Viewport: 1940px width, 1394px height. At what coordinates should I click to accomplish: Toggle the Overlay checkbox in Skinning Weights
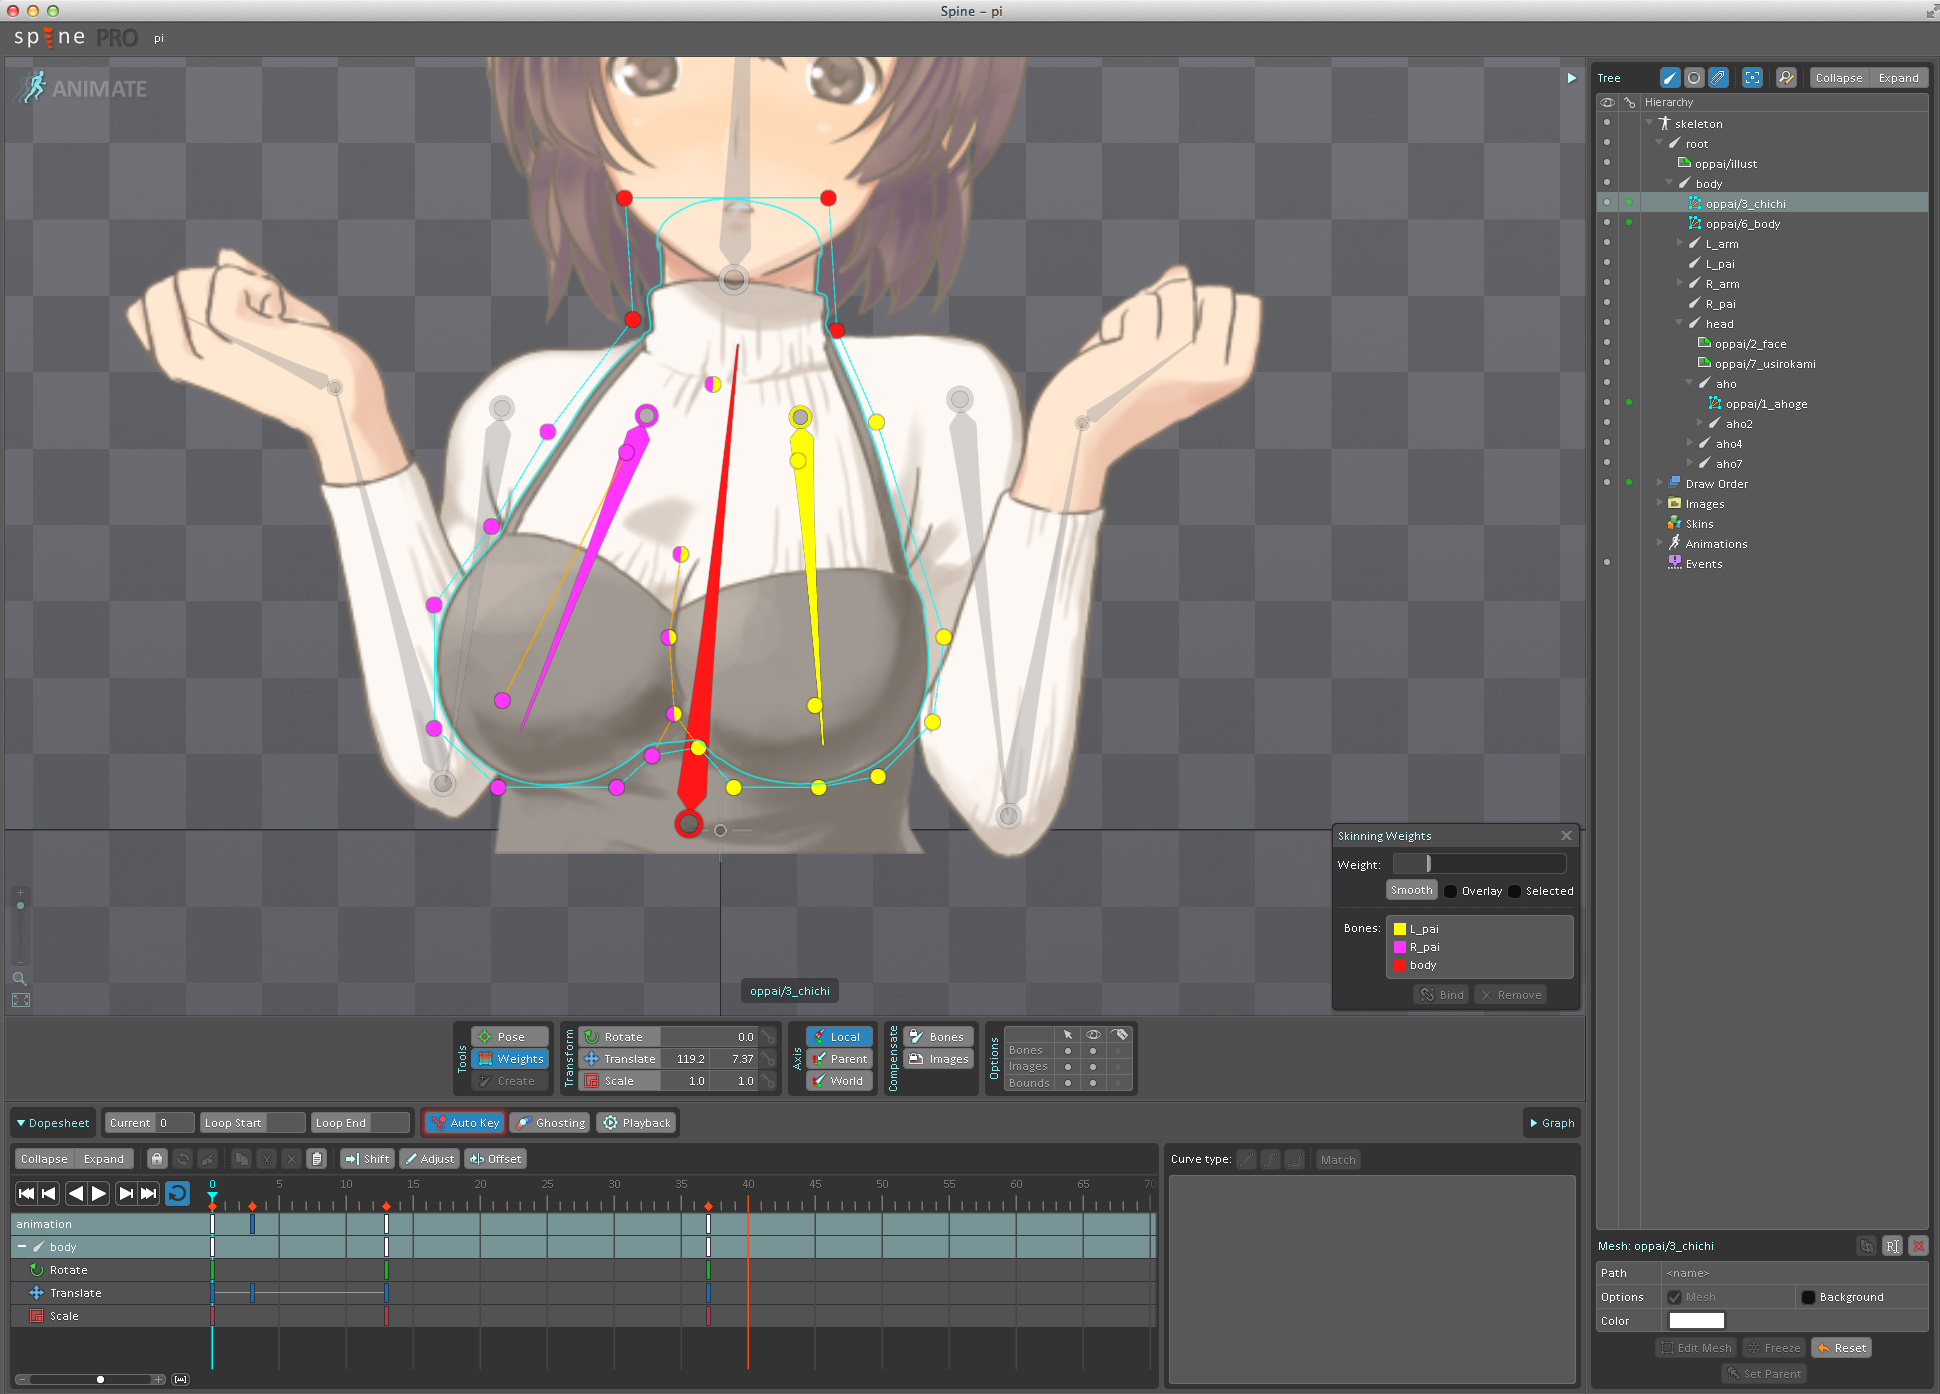1451,891
